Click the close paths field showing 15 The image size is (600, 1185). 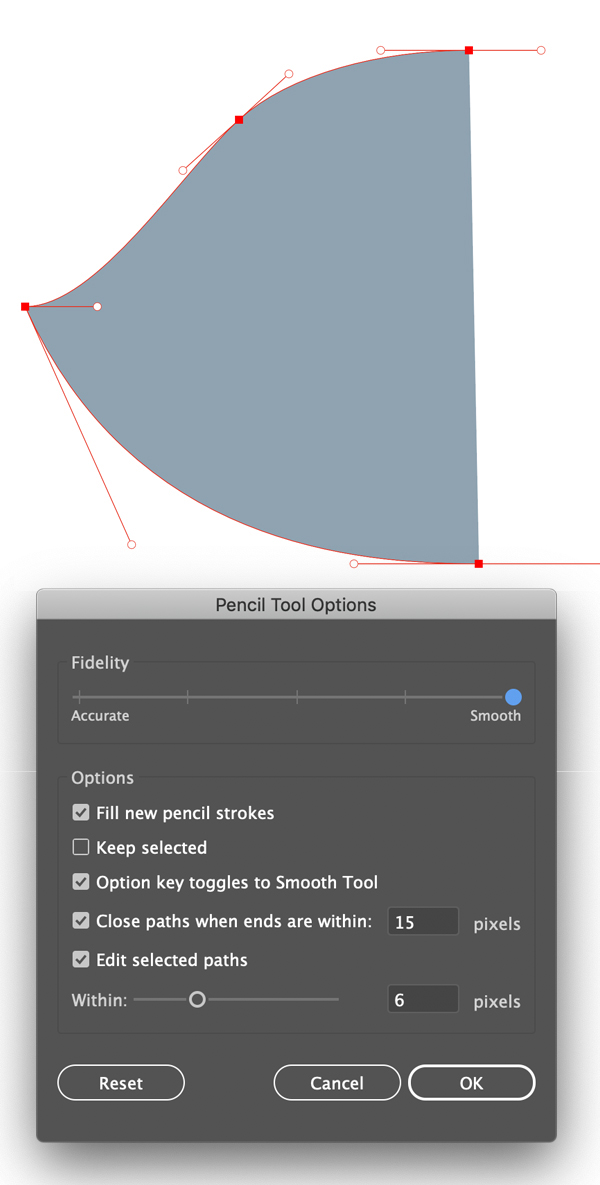pos(422,922)
